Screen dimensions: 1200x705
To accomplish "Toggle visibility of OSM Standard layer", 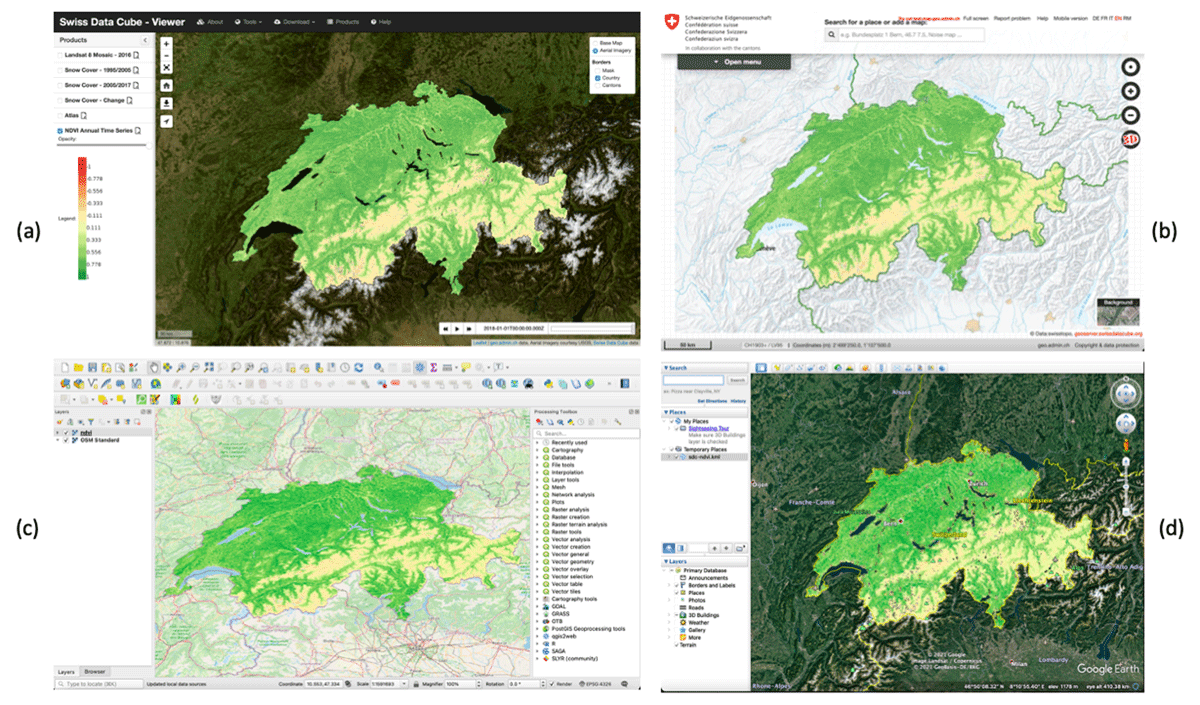I will click(x=67, y=440).
